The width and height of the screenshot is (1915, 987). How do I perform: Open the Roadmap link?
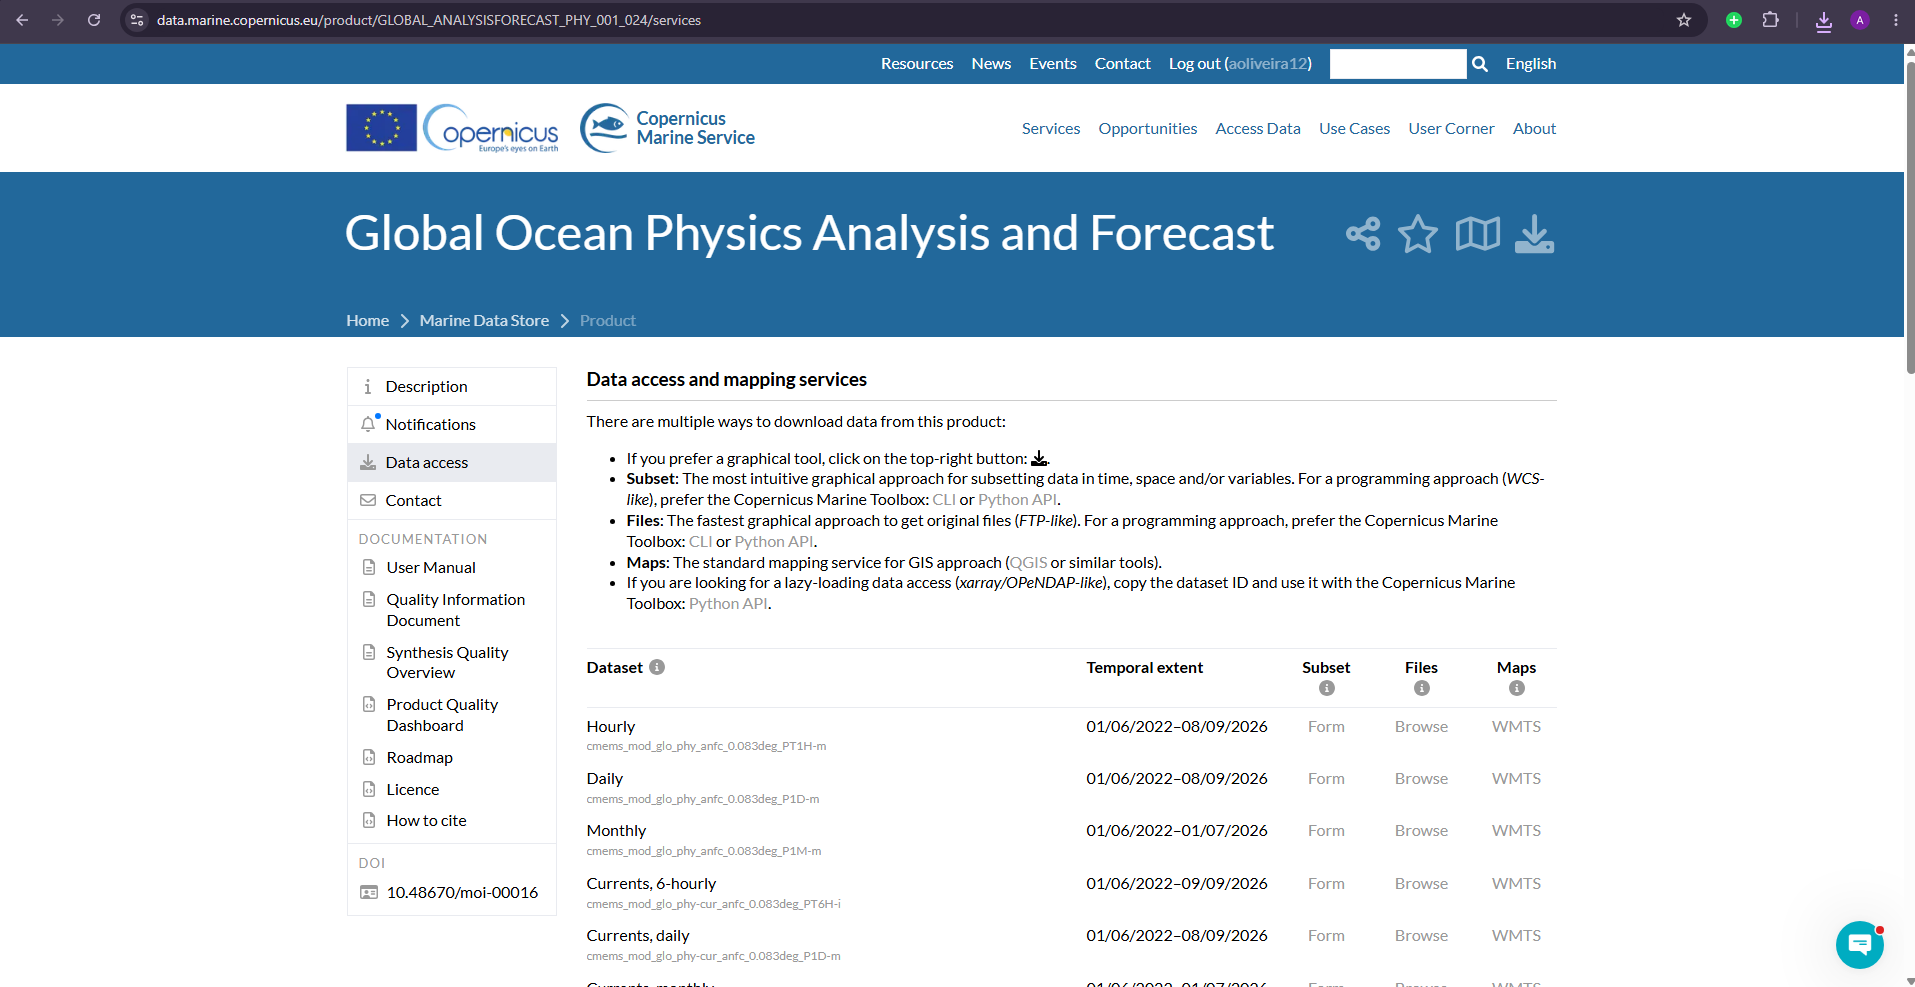point(420,758)
